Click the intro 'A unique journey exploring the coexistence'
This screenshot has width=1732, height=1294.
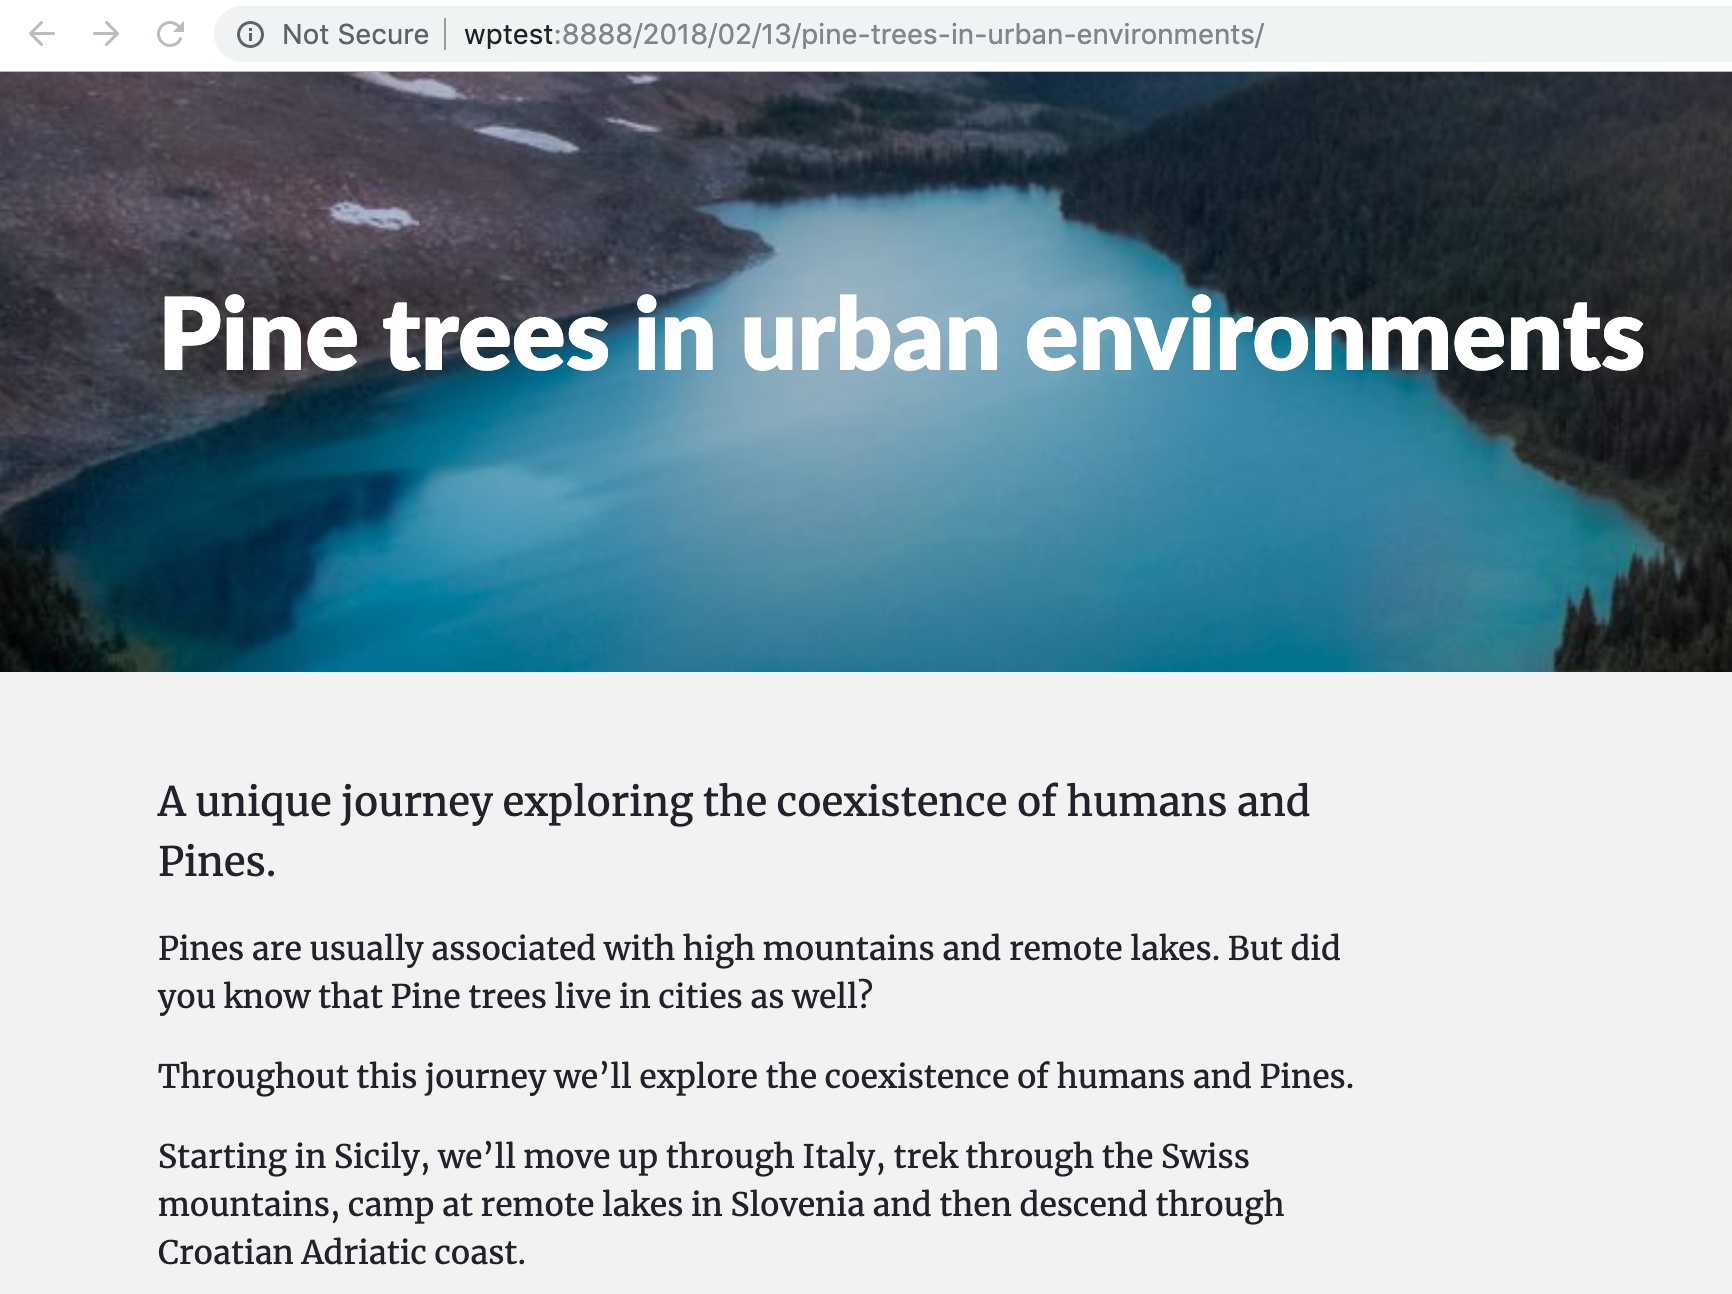(733, 830)
